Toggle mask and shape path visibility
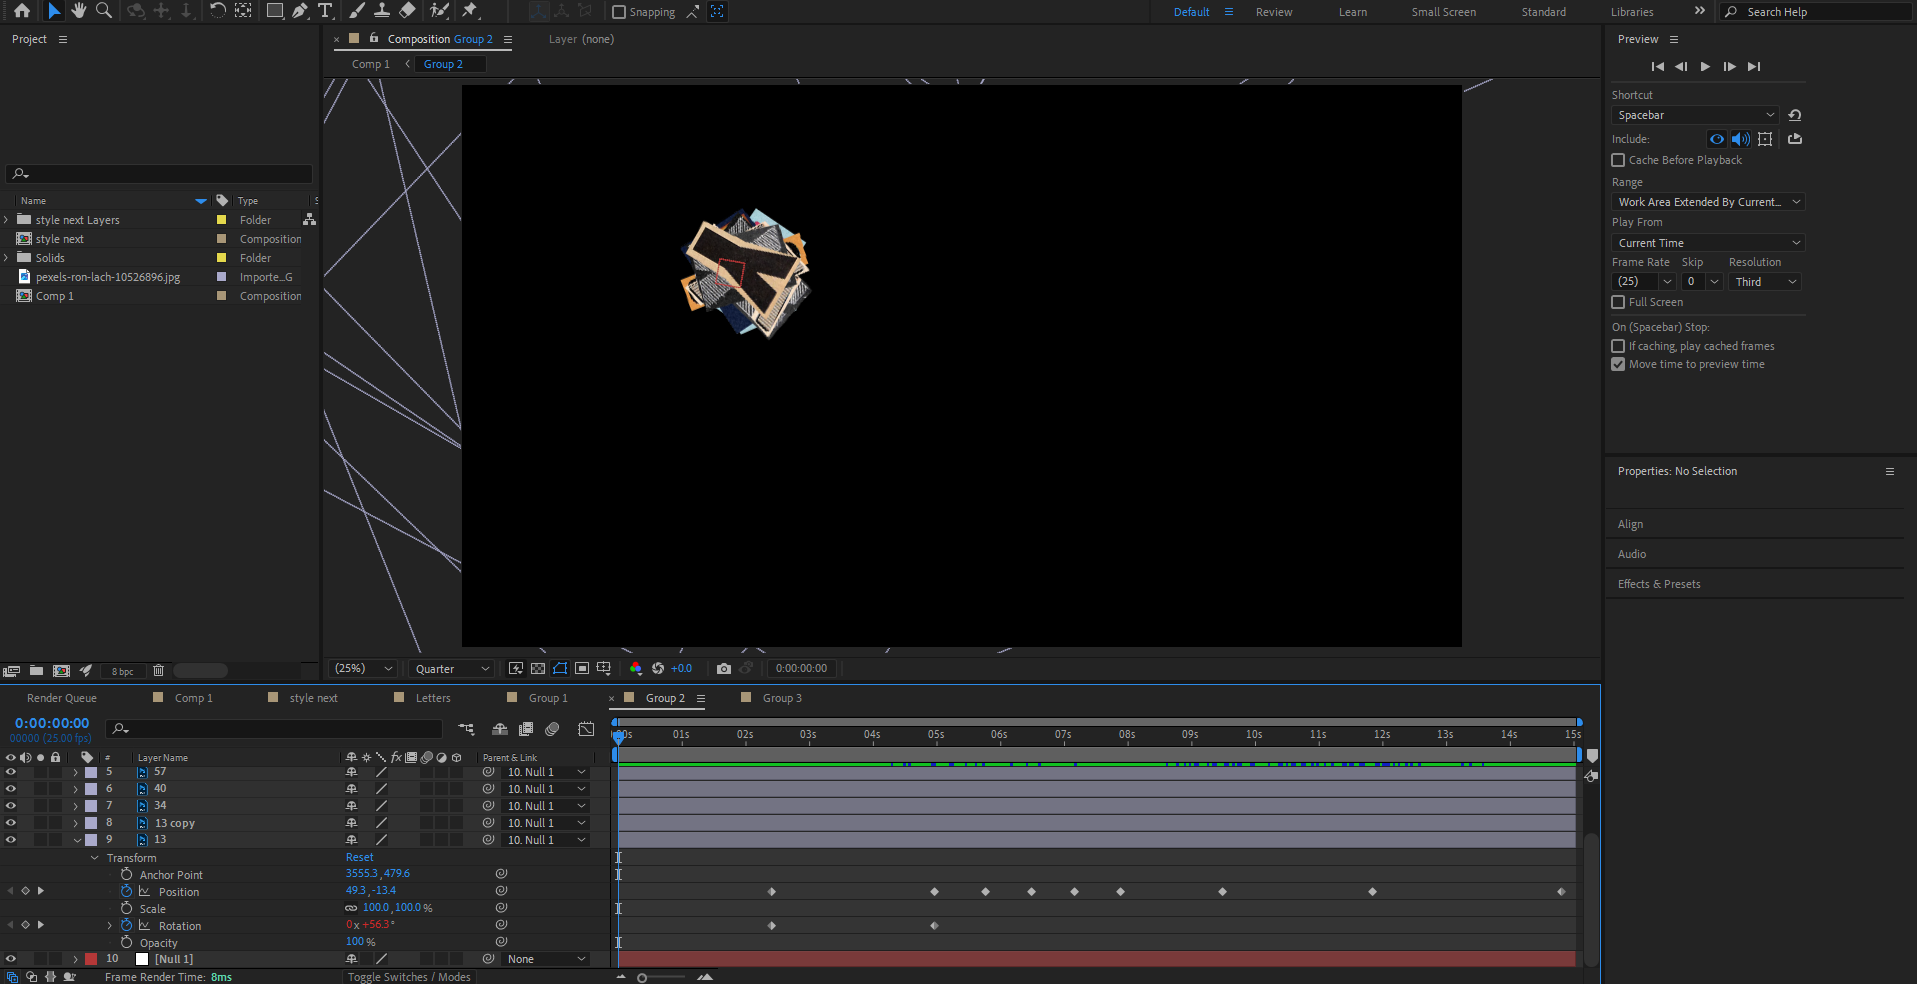The height and width of the screenshot is (984, 1917). [x=560, y=668]
